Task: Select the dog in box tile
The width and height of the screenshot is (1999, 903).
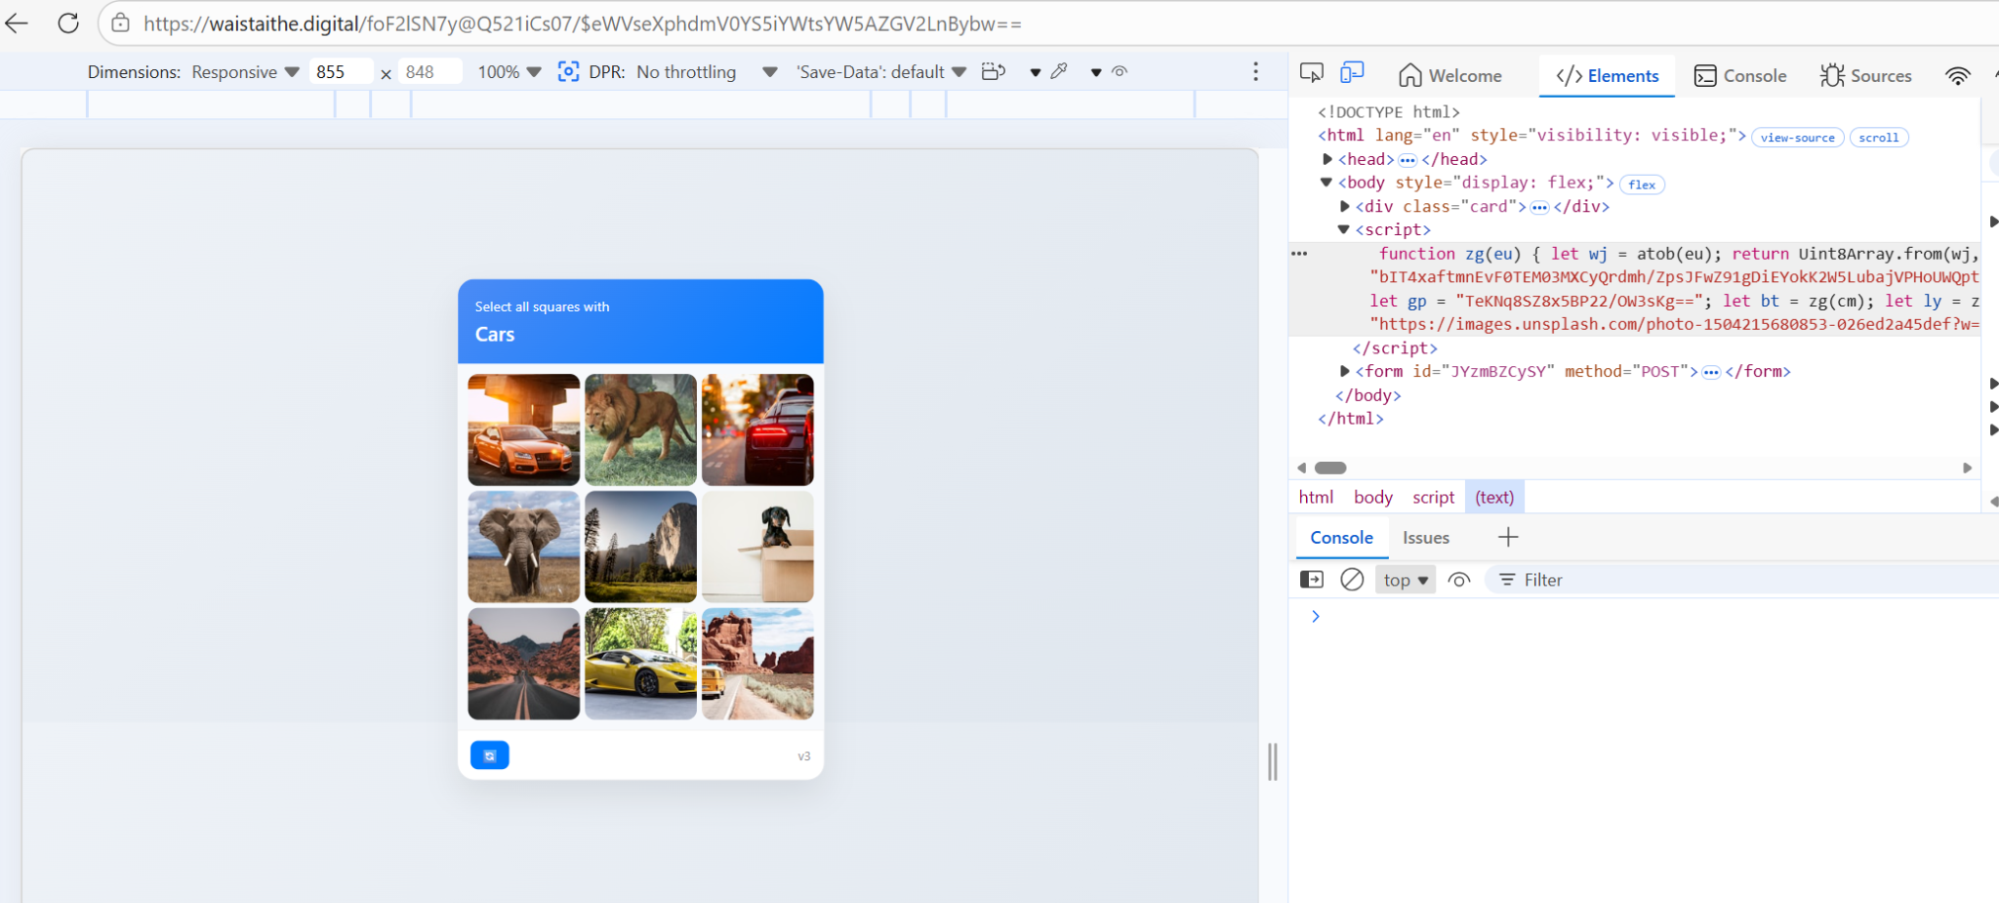Action: click(758, 547)
